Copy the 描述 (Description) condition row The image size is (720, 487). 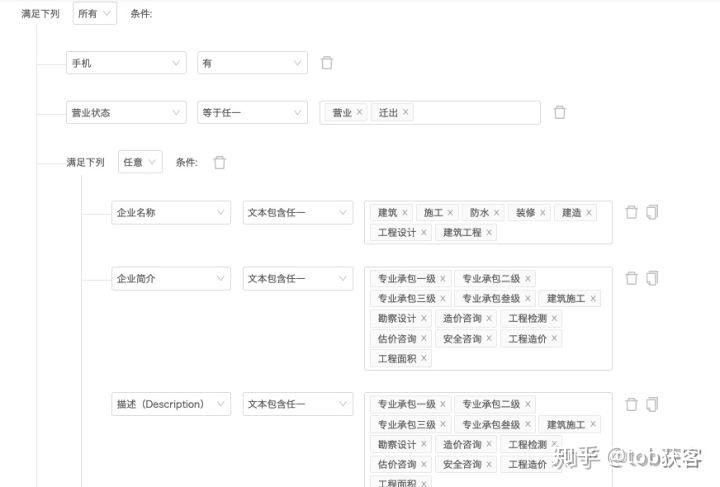(652, 404)
